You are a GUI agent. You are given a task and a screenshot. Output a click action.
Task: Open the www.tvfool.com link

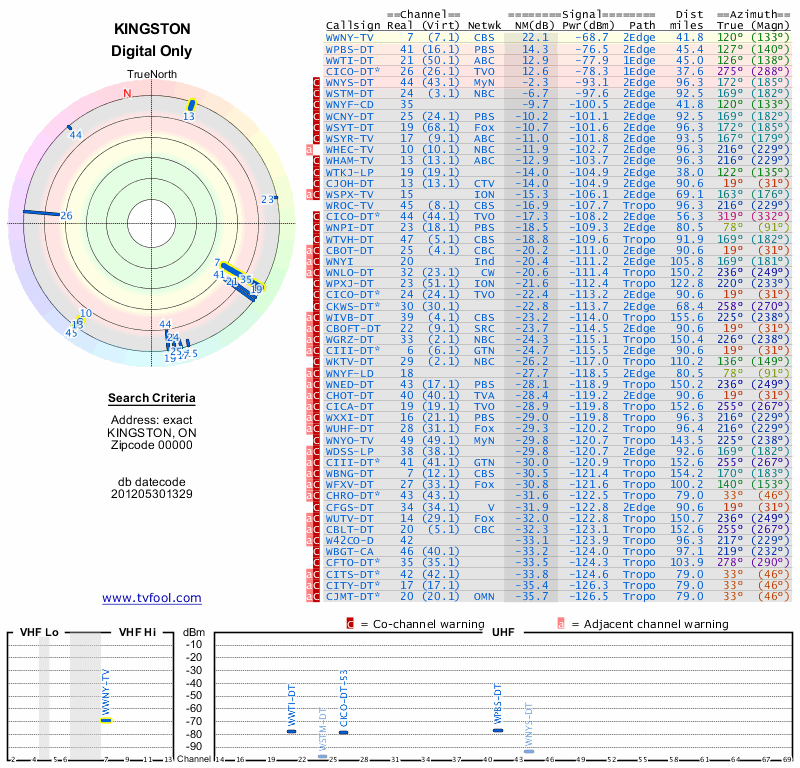pyautogui.click(x=152, y=598)
